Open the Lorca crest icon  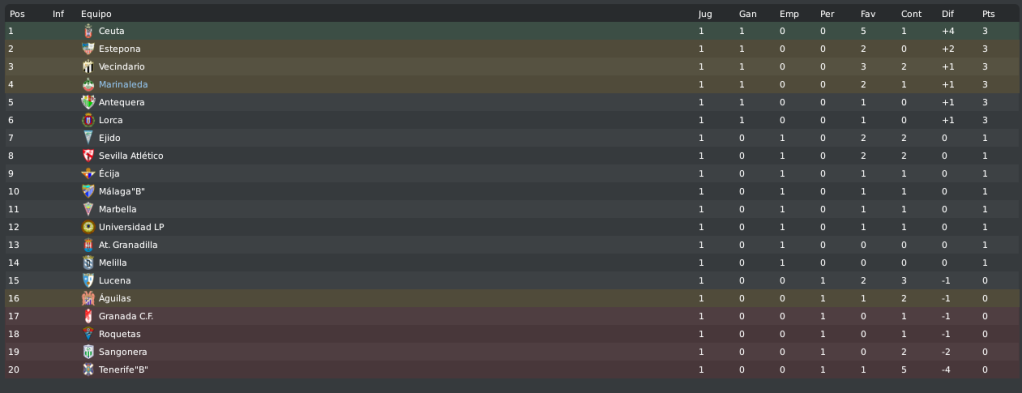click(x=88, y=120)
